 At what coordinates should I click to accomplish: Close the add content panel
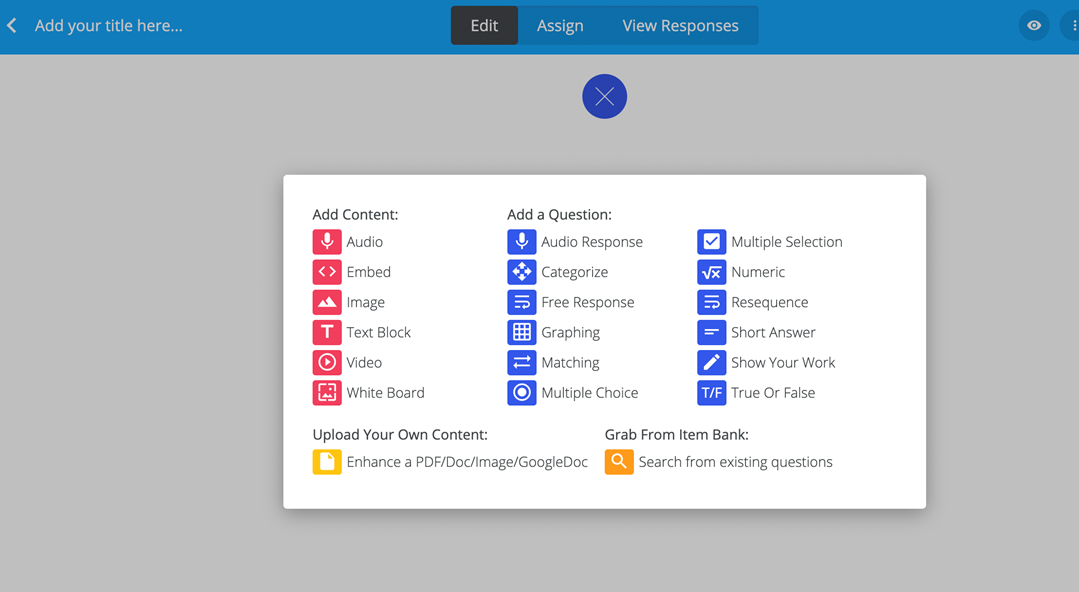pos(604,96)
